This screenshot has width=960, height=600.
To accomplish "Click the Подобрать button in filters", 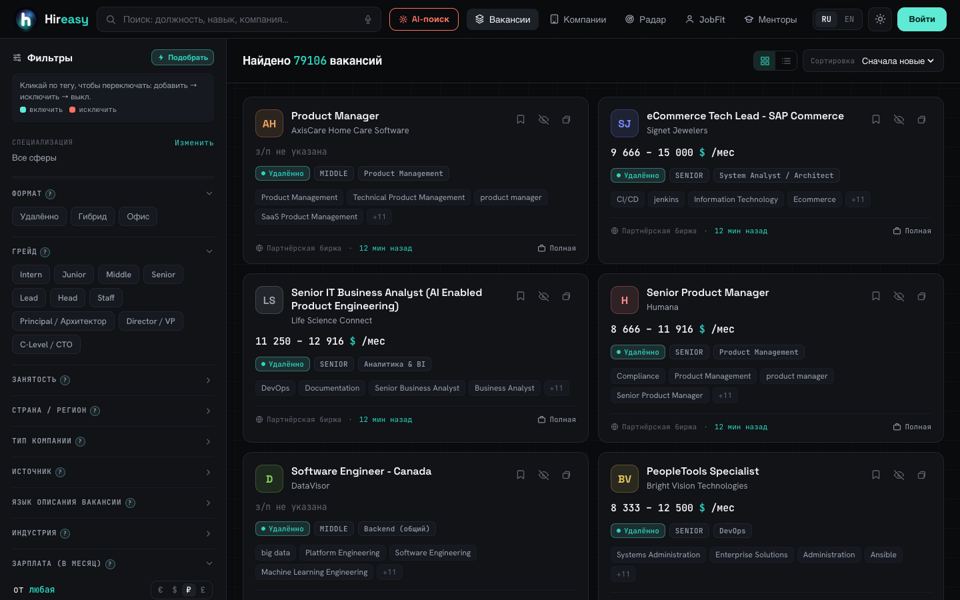I will point(182,57).
